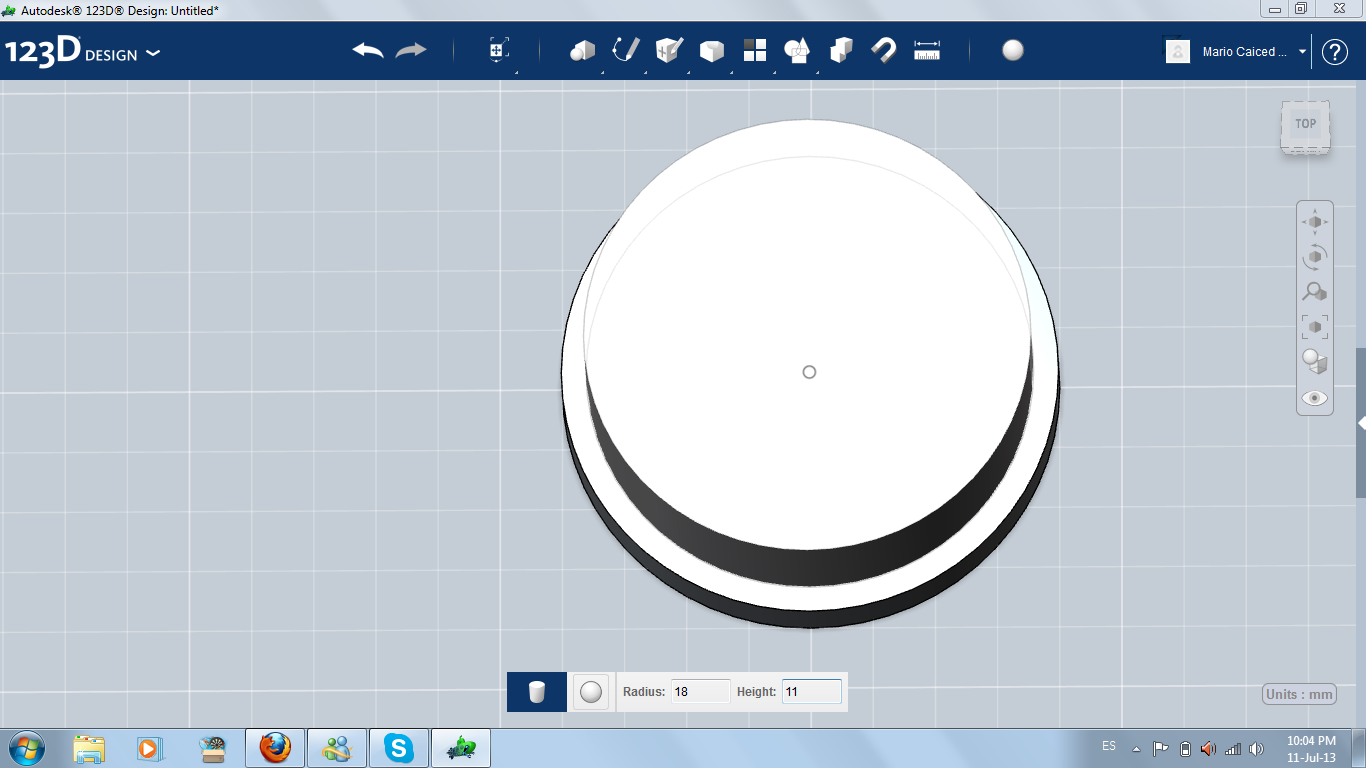Select the Measure ruler tool
The width and height of the screenshot is (1366, 768).
click(927, 50)
